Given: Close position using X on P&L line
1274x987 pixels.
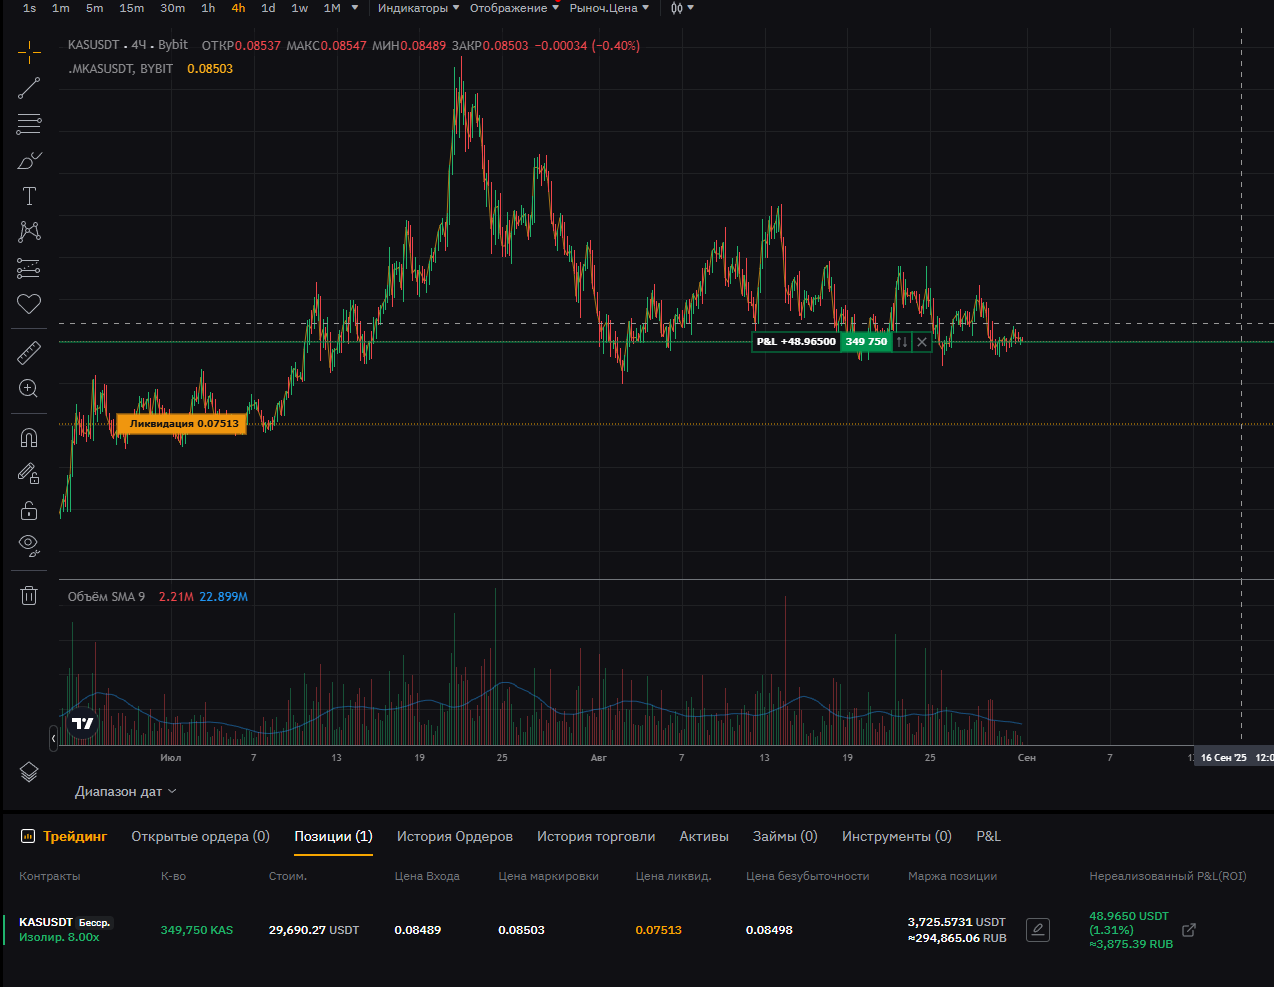Looking at the screenshot, I should click(922, 342).
